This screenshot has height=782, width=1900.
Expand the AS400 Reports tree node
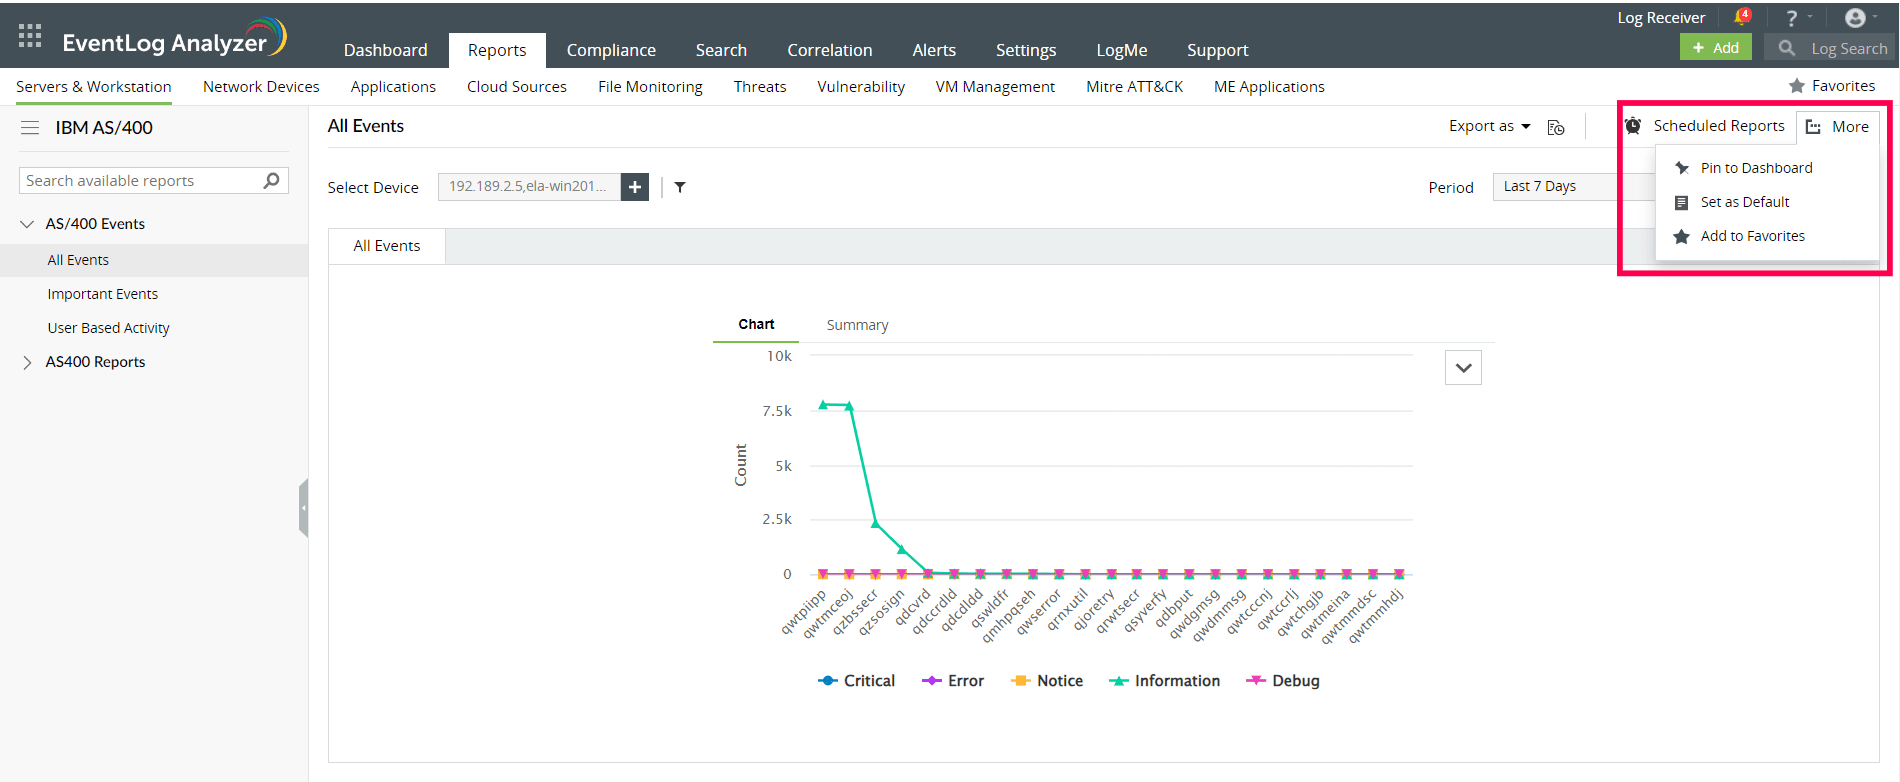[x=27, y=362]
